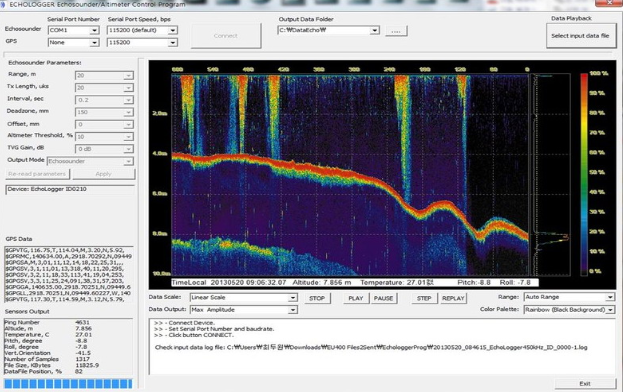Click the Device: EchoLogger ID0210 field
This screenshot has height=392, width=624.
[x=70, y=189]
